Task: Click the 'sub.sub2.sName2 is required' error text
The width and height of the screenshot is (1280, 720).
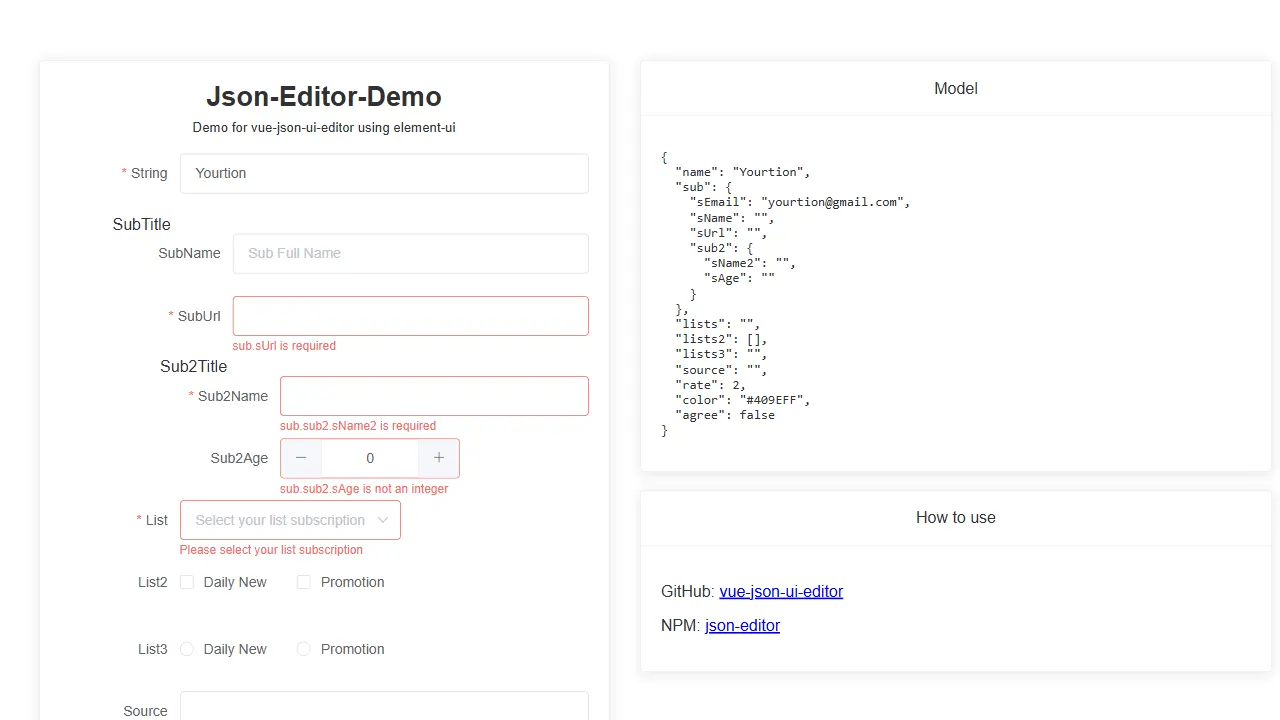Action: (358, 426)
